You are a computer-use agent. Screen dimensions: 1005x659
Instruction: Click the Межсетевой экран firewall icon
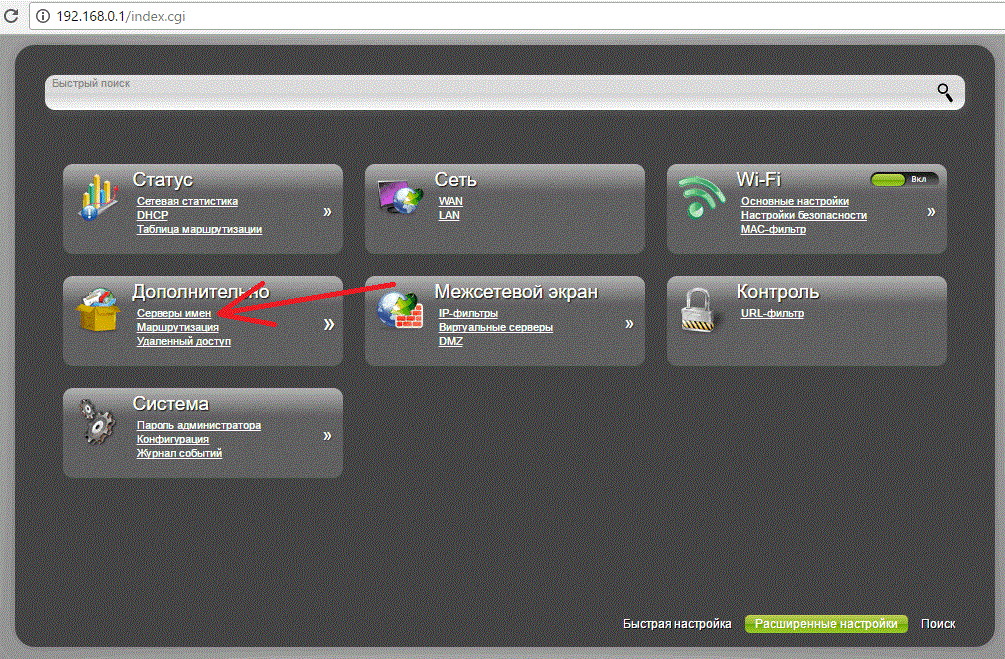[x=400, y=310]
